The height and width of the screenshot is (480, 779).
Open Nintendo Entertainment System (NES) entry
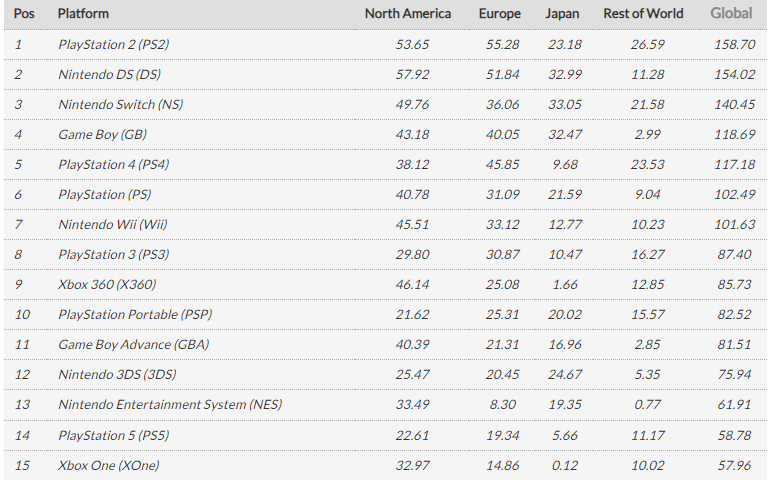[x=170, y=404]
